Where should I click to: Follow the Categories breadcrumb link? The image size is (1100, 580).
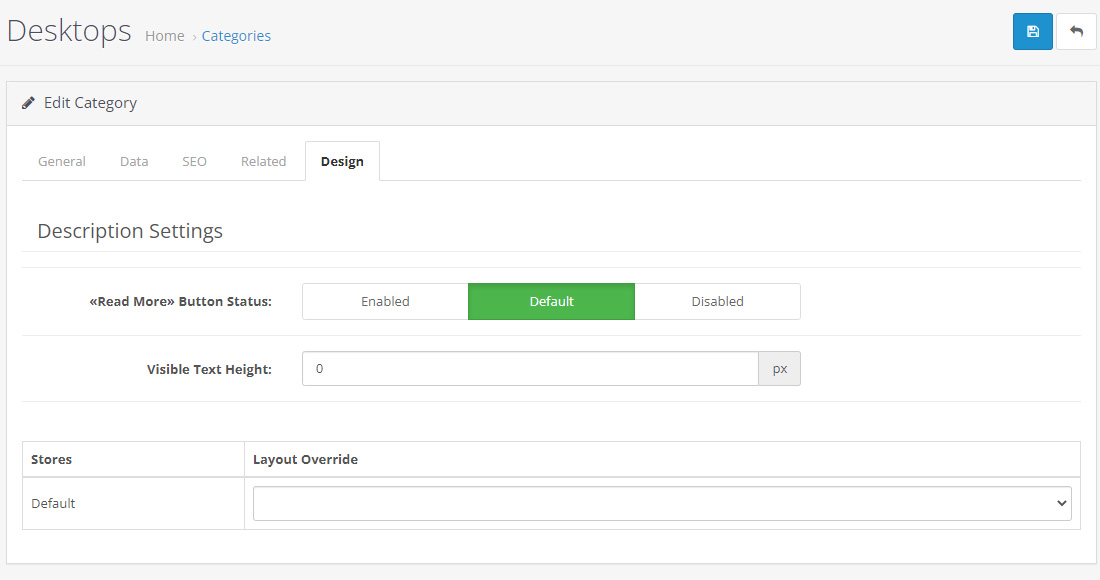coord(236,36)
